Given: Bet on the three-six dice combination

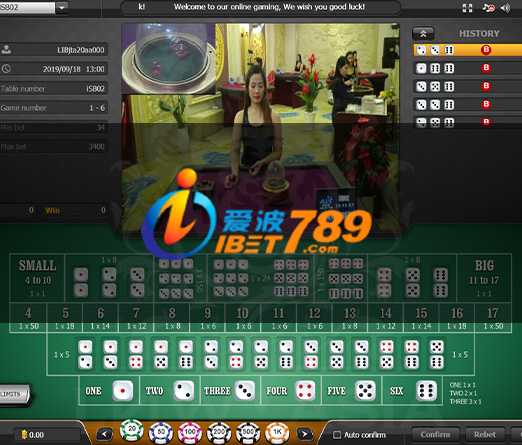Looking at the screenshot, I should [x=362, y=354].
